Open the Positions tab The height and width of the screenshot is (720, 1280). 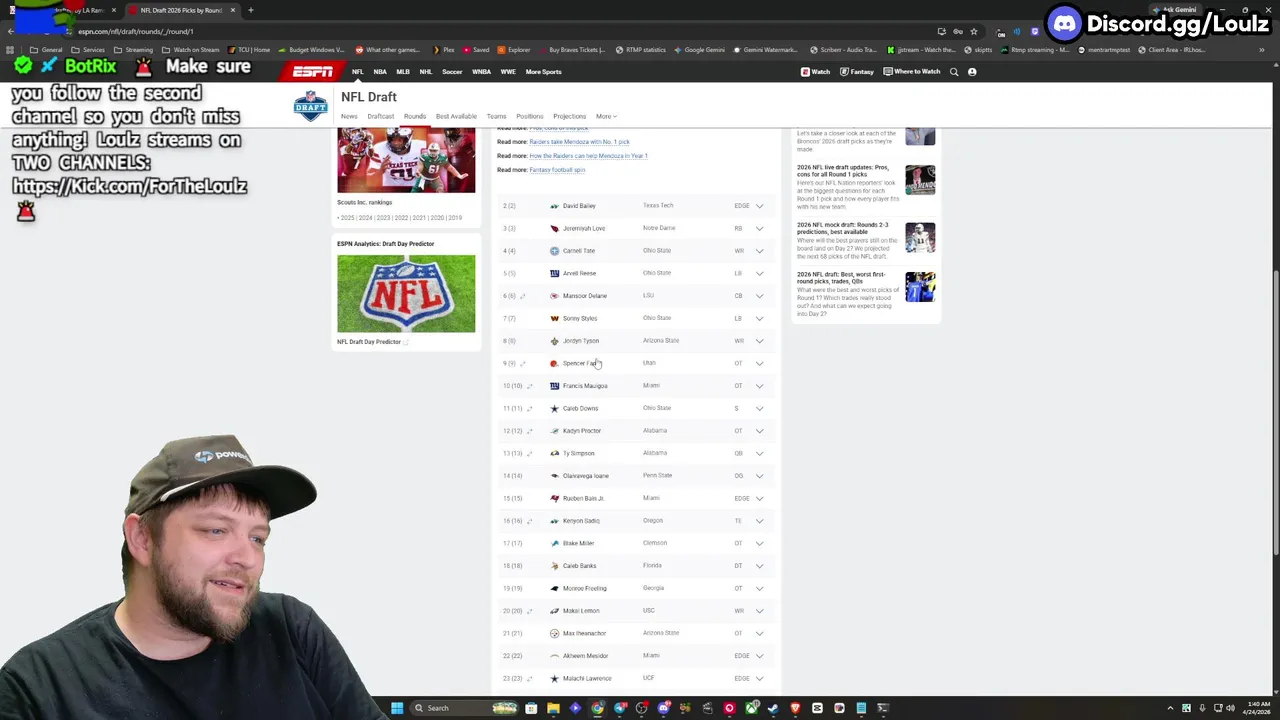pos(529,116)
